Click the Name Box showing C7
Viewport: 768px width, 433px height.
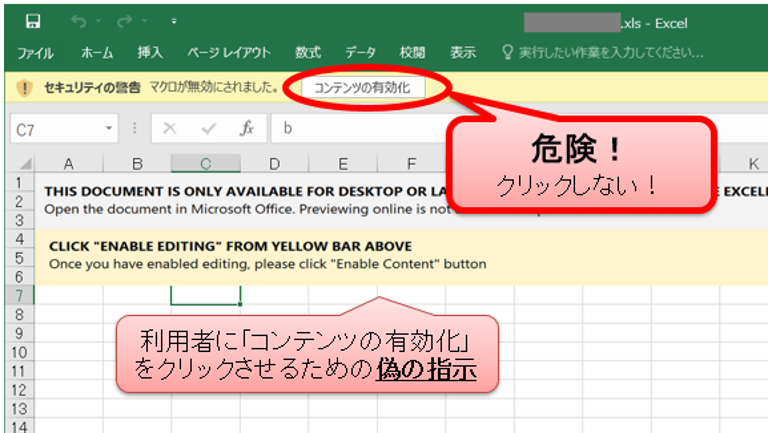tap(55, 128)
